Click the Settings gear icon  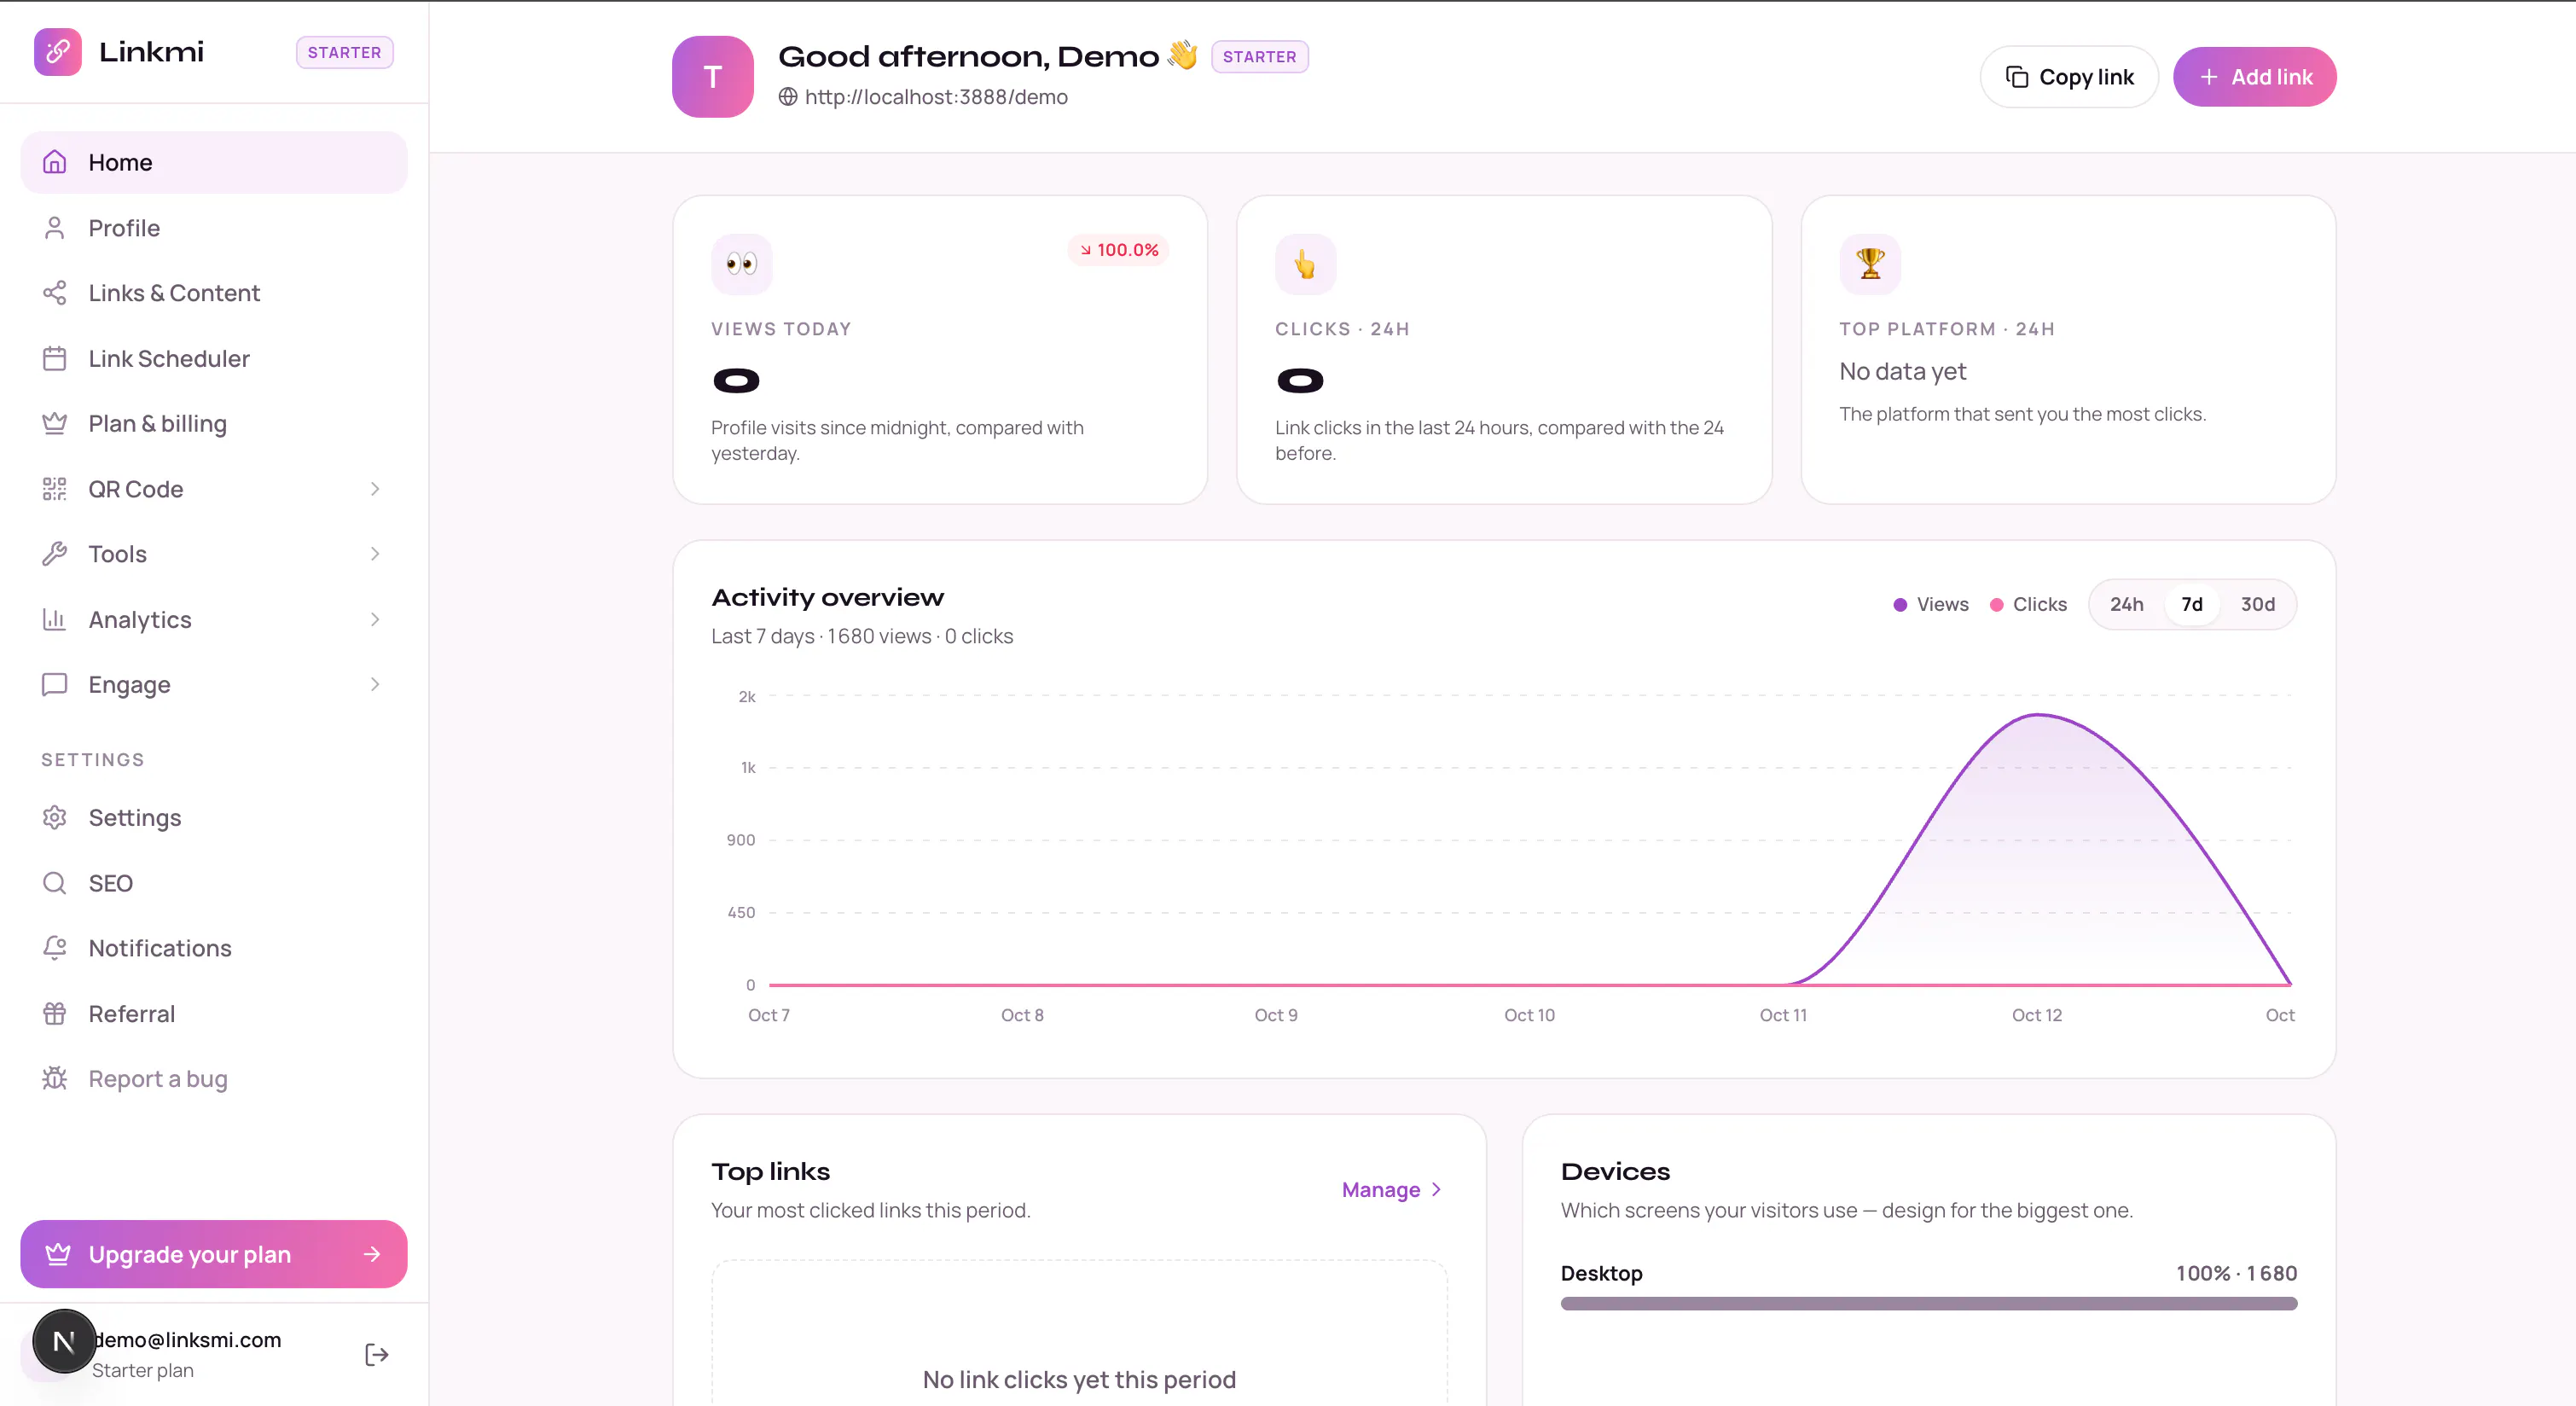(55, 817)
